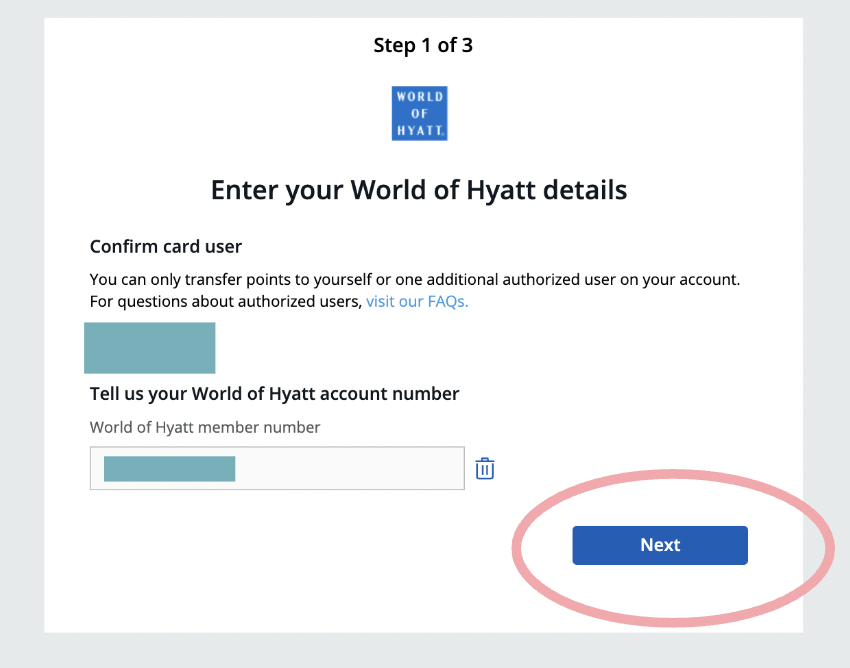Click the redacted card user name block
The width and height of the screenshot is (850, 668).
tap(150, 348)
